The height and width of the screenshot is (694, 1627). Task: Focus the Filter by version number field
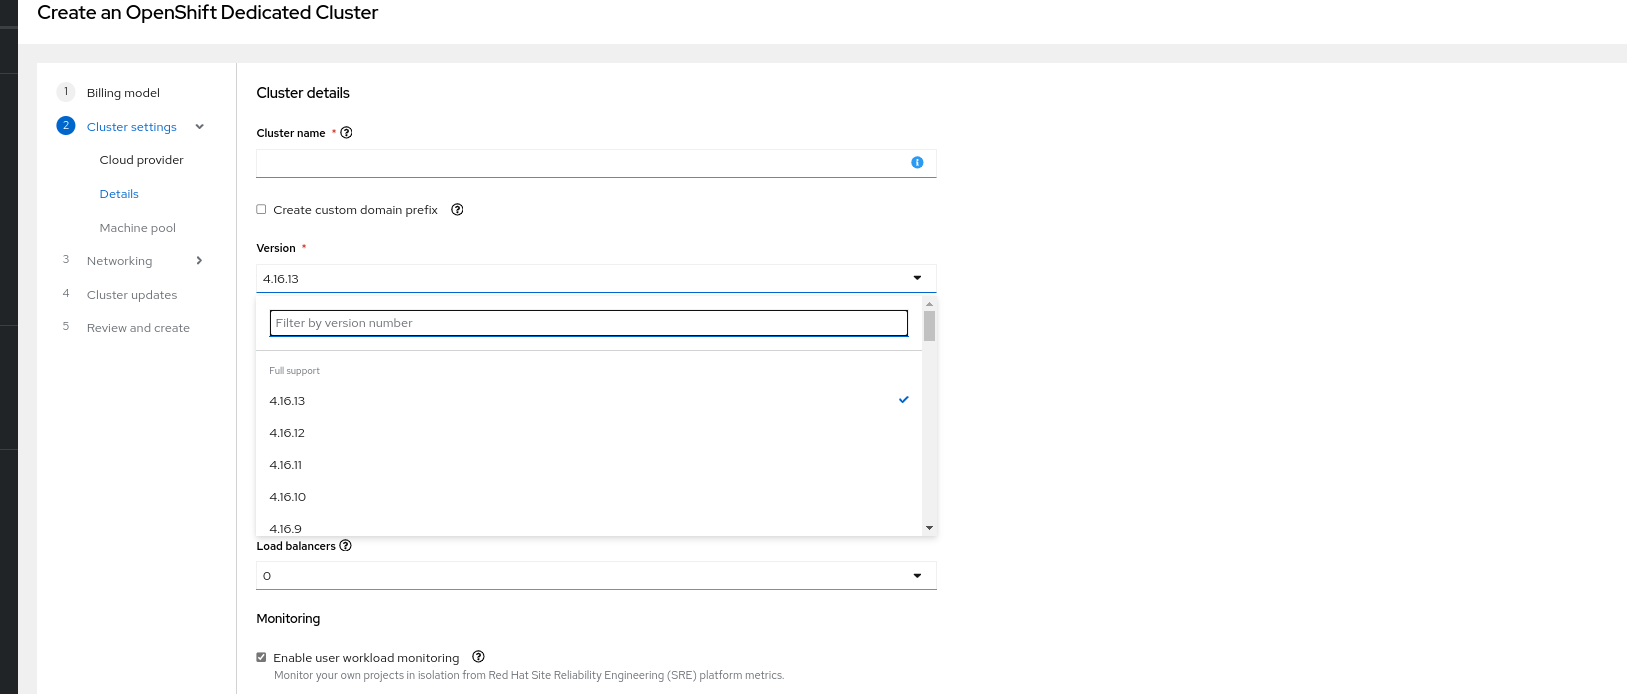[589, 323]
